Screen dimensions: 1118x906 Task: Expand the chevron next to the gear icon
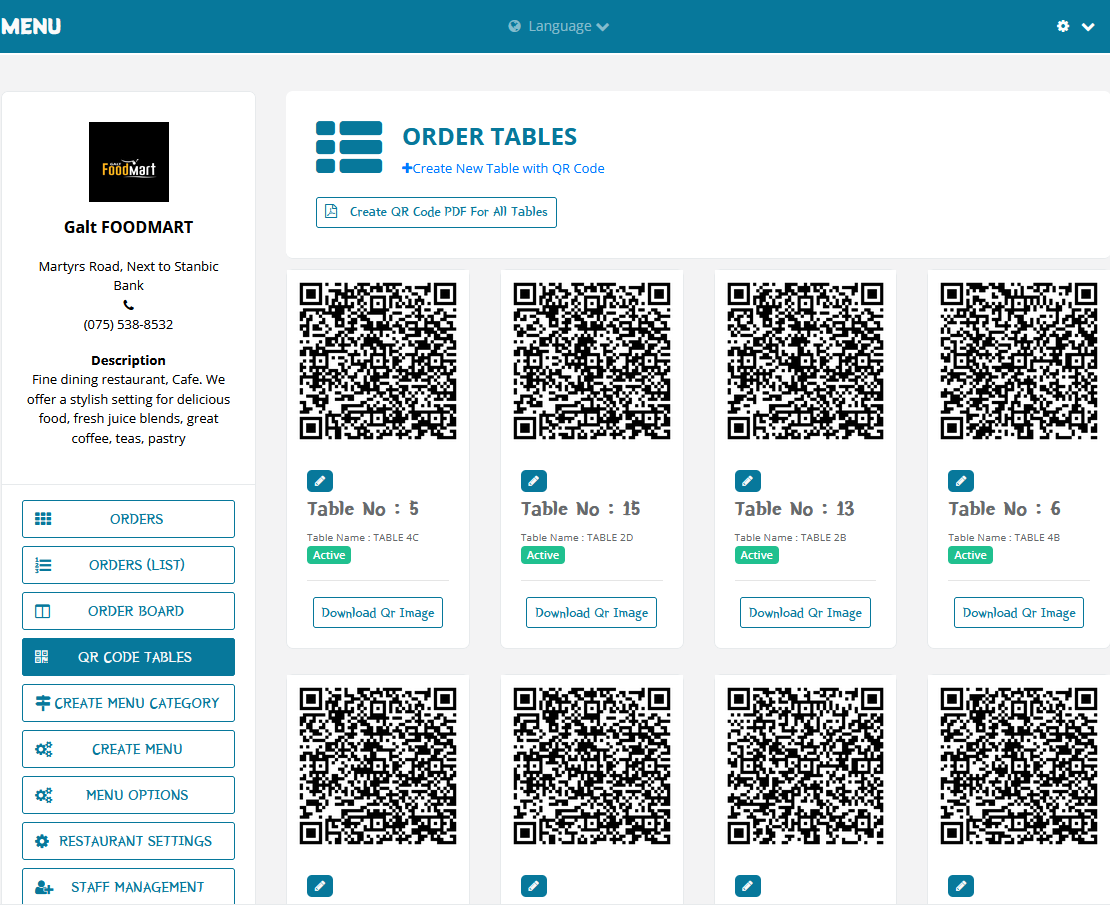pyautogui.click(x=1088, y=27)
